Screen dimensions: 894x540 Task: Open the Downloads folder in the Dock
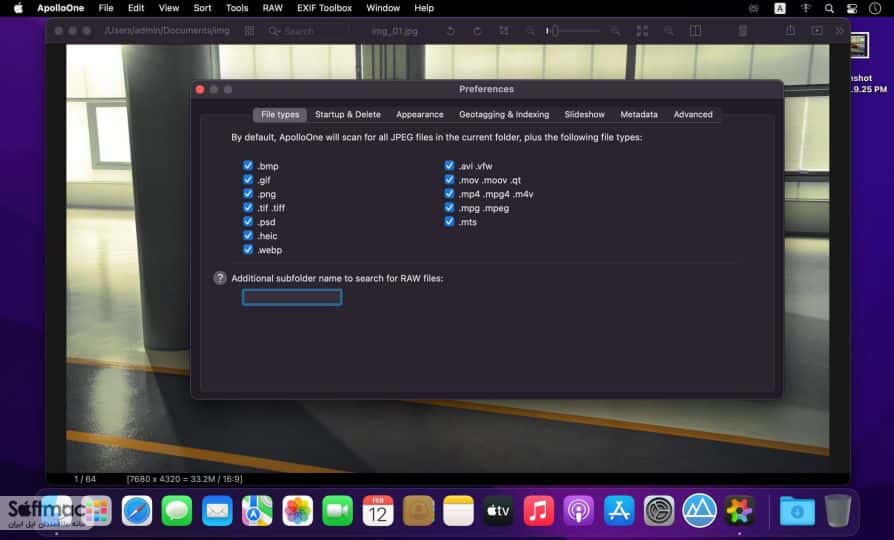click(797, 511)
